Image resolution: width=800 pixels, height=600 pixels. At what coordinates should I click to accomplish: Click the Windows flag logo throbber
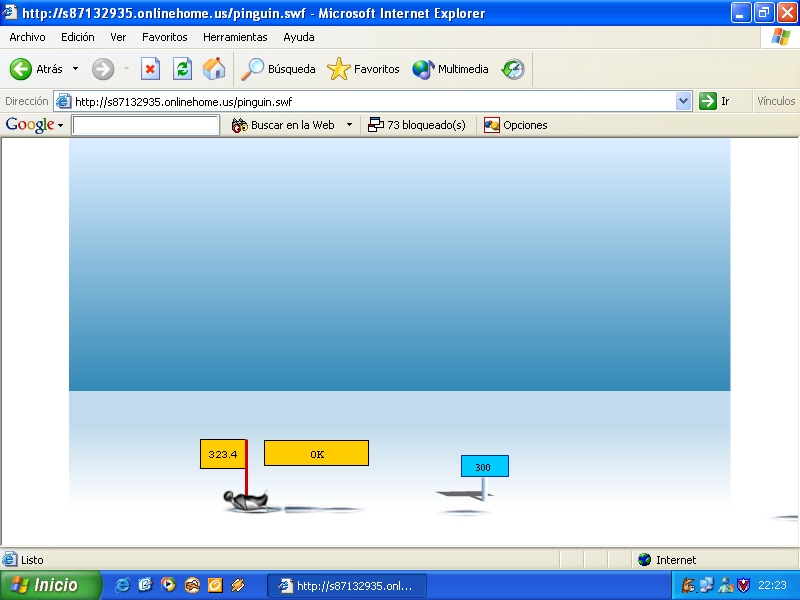click(780, 37)
